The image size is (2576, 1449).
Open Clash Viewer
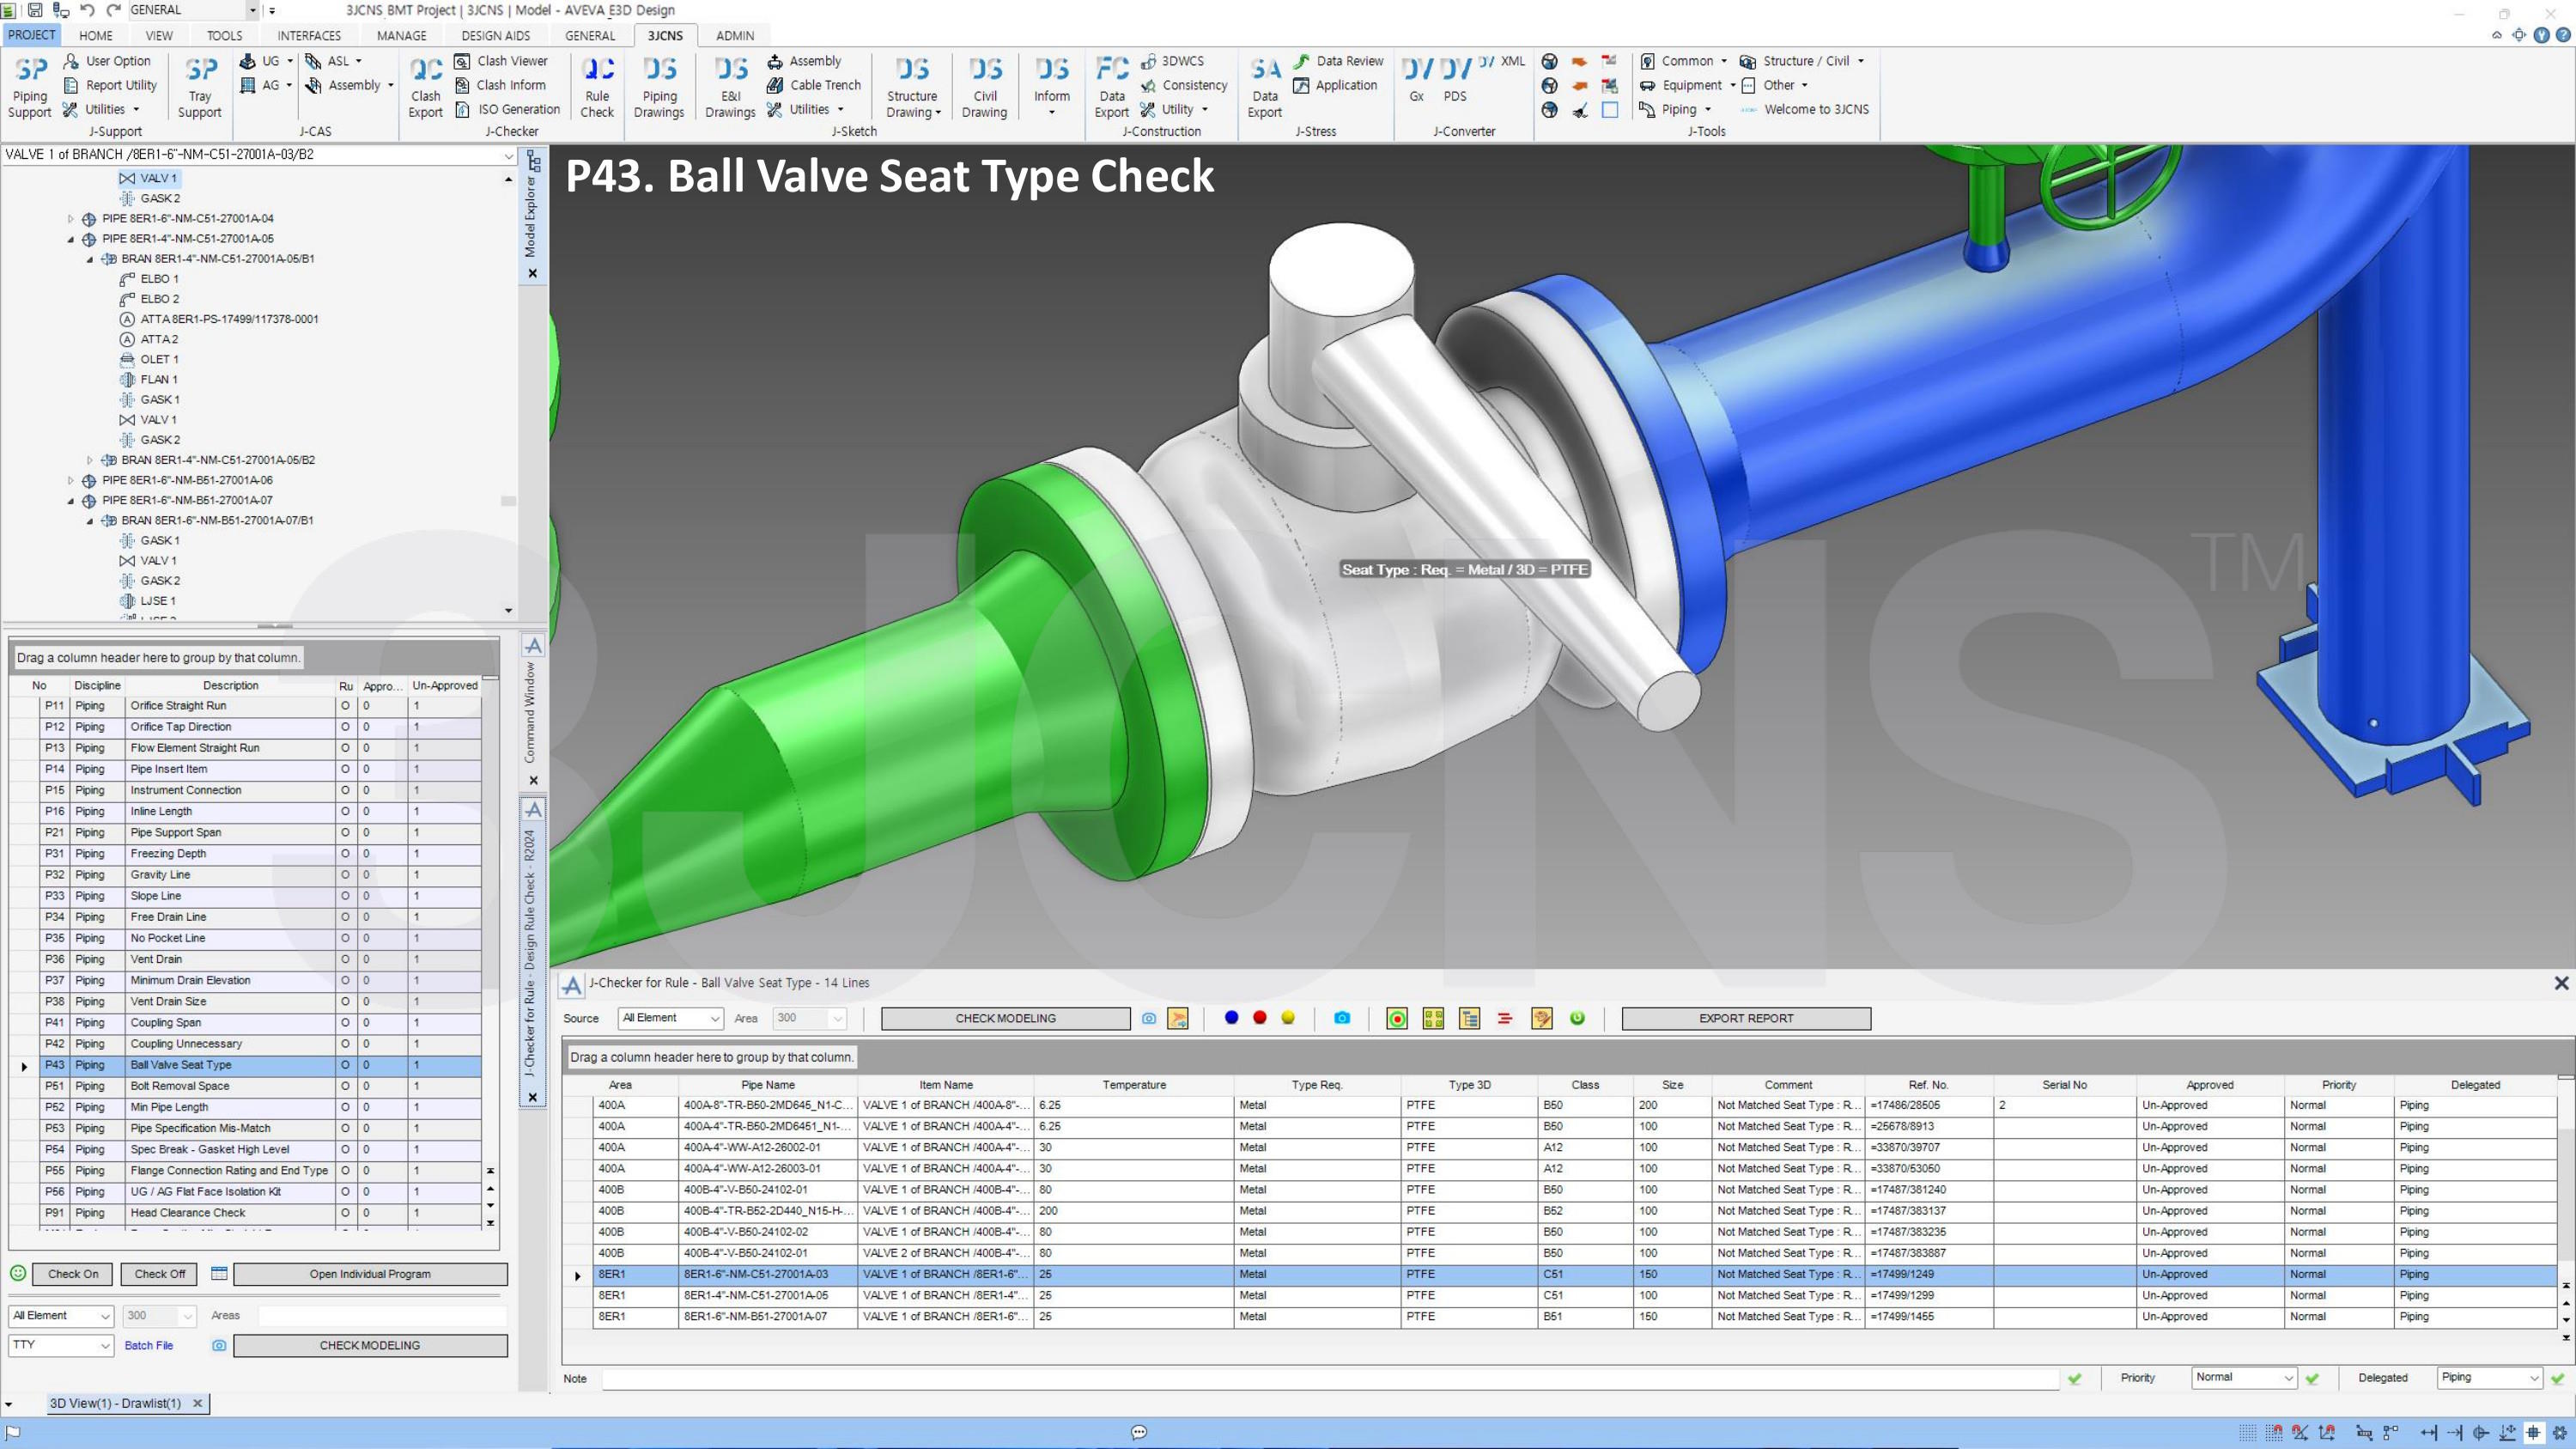click(x=501, y=61)
